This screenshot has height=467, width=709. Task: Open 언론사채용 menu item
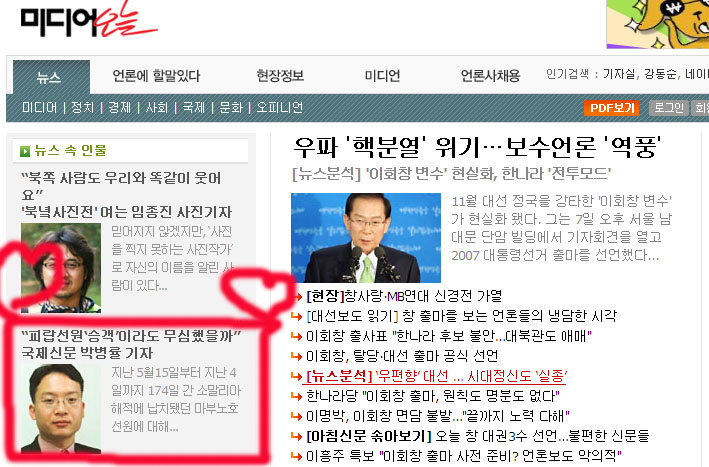pos(490,75)
